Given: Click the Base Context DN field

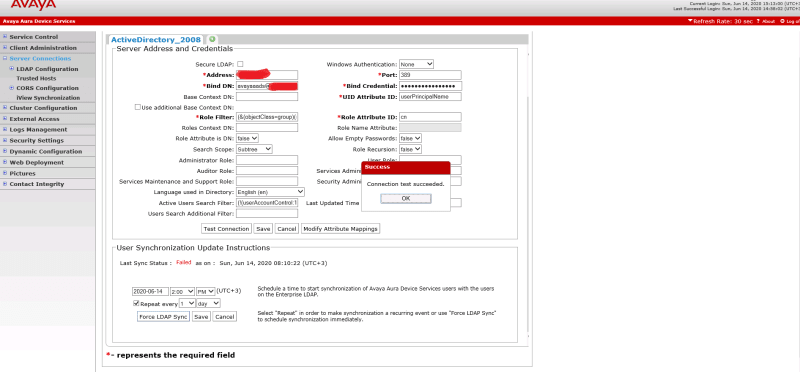Looking at the screenshot, I should click(x=267, y=96).
